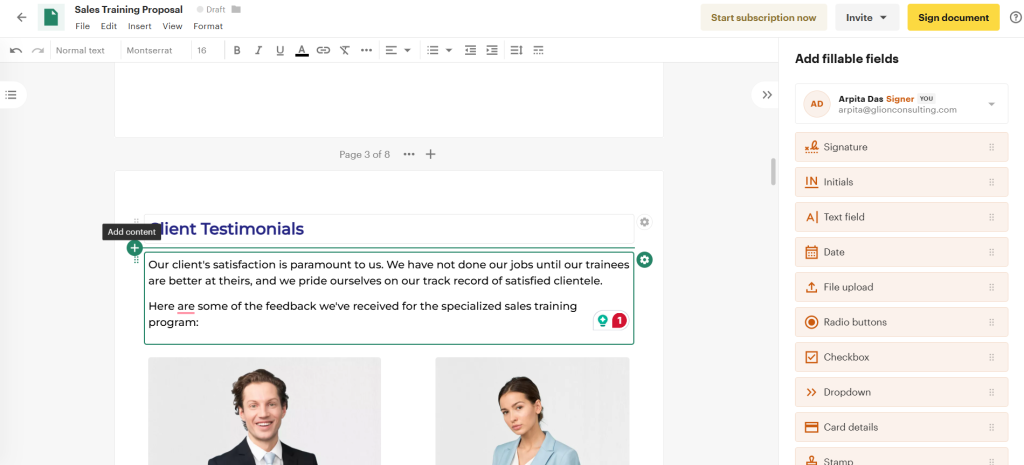
Task: Click the back arrow to leave document
Action: click(x=22, y=18)
